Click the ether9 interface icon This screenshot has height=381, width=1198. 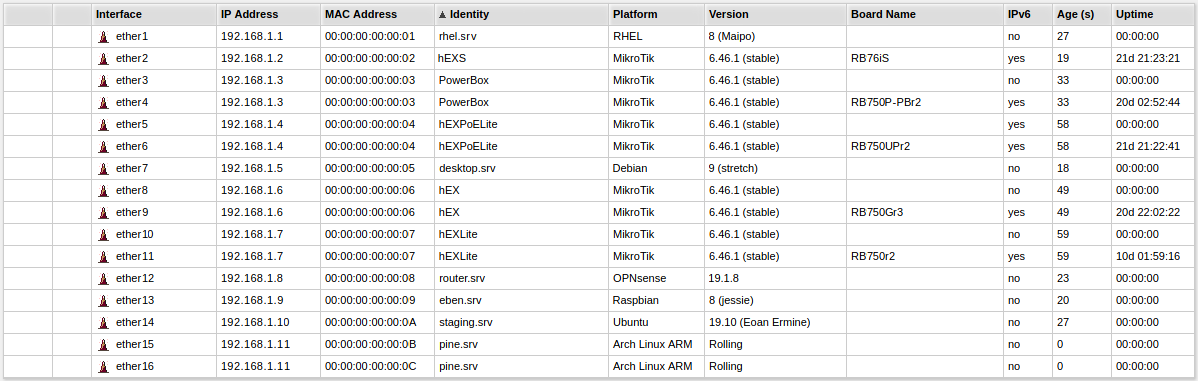click(x=104, y=213)
